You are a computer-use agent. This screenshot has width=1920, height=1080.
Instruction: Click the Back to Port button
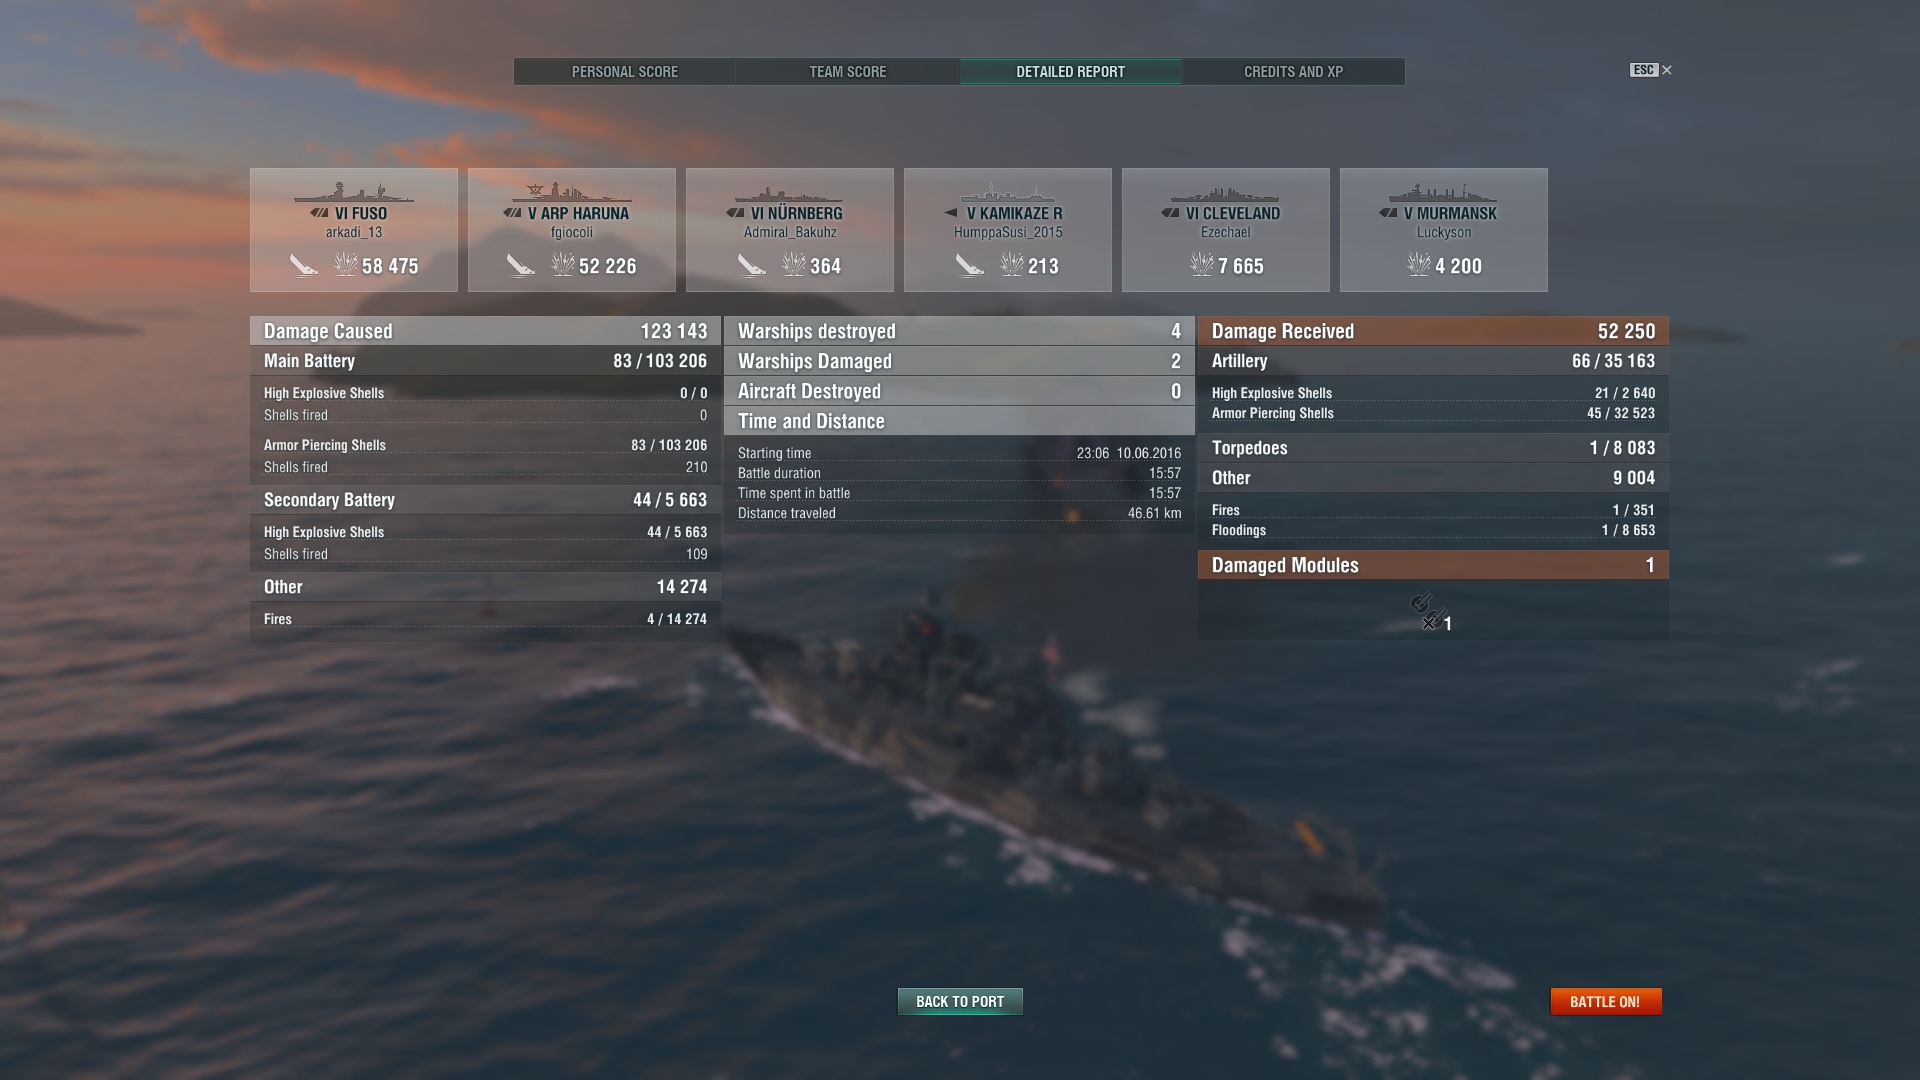pyautogui.click(x=960, y=1001)
